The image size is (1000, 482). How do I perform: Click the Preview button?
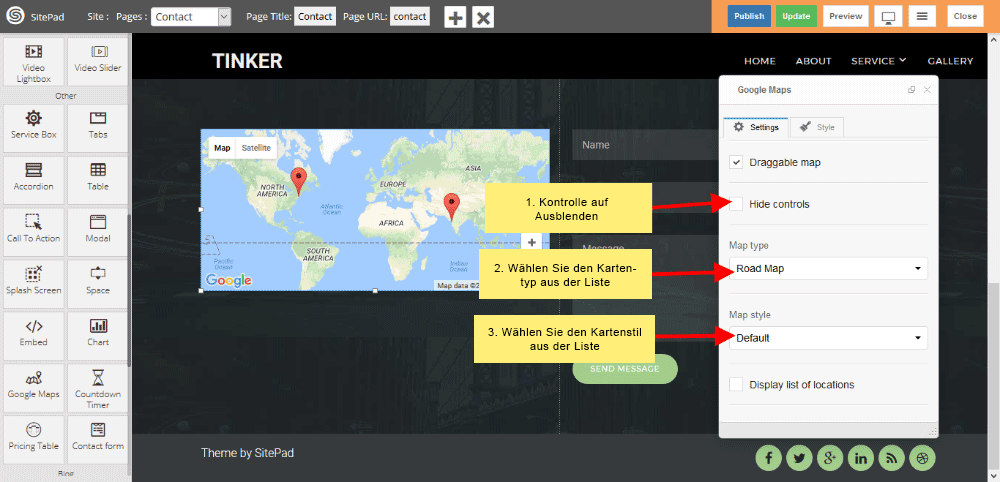846,17
